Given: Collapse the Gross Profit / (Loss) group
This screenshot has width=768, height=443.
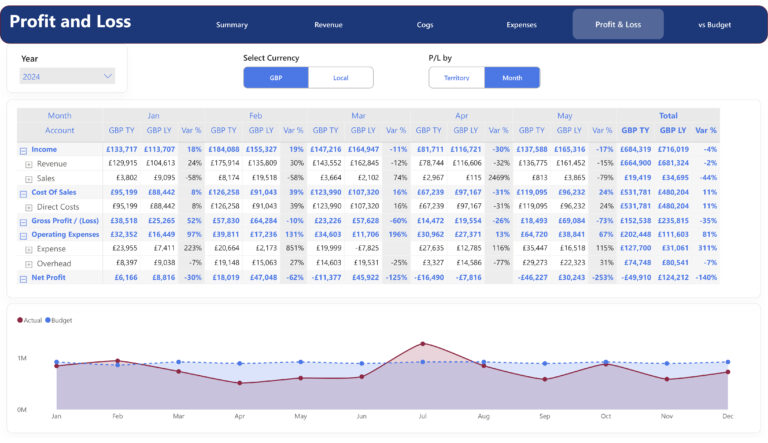Looking at the screenshot, I should (x=23, y=220).
